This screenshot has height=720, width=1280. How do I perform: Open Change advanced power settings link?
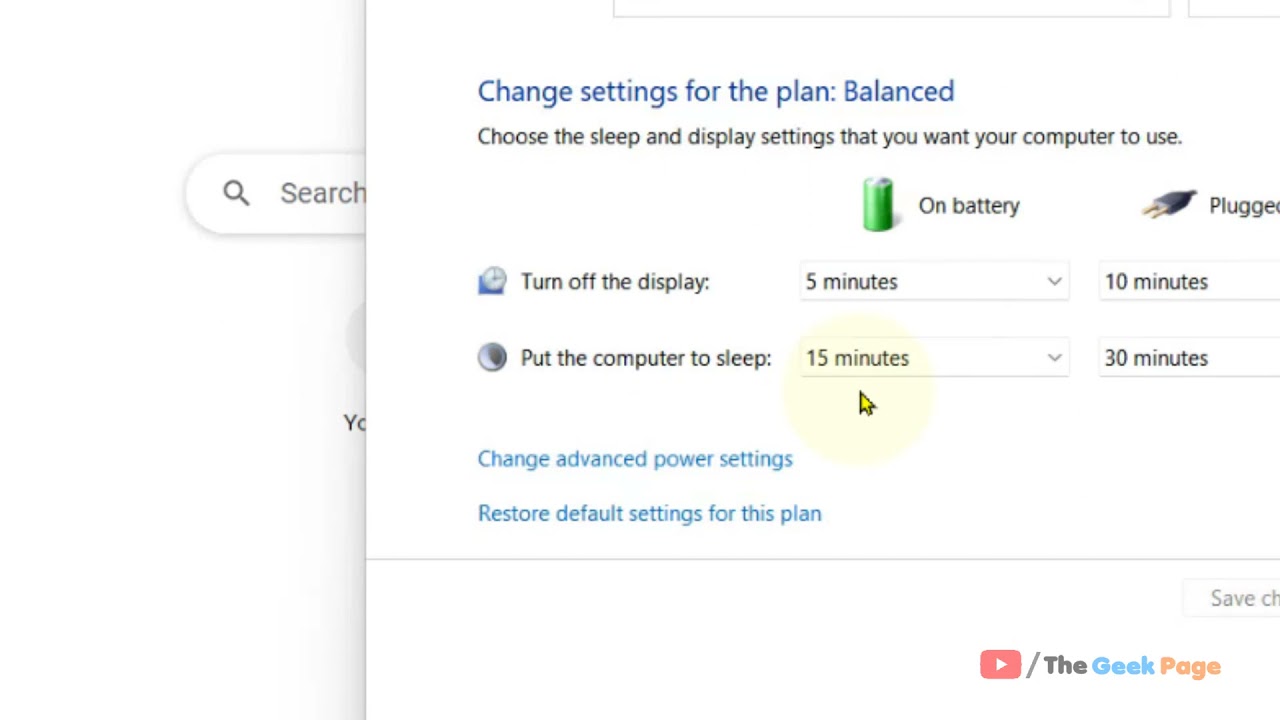pos(635,459)
